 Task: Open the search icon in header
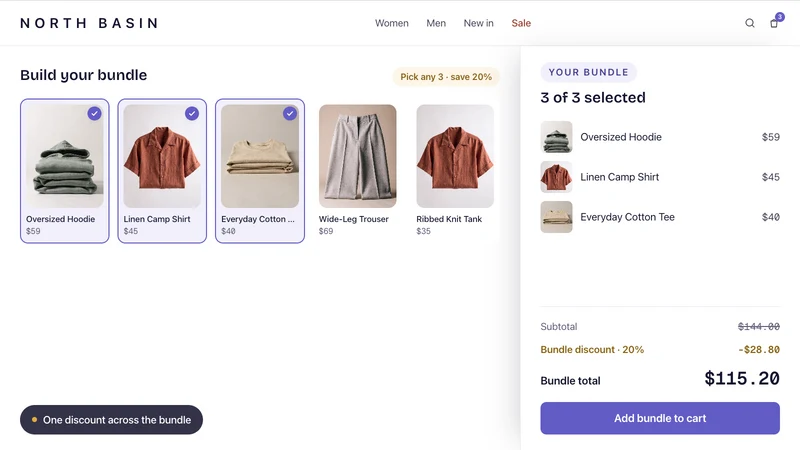pyautogui.click(x=749, y=23)
